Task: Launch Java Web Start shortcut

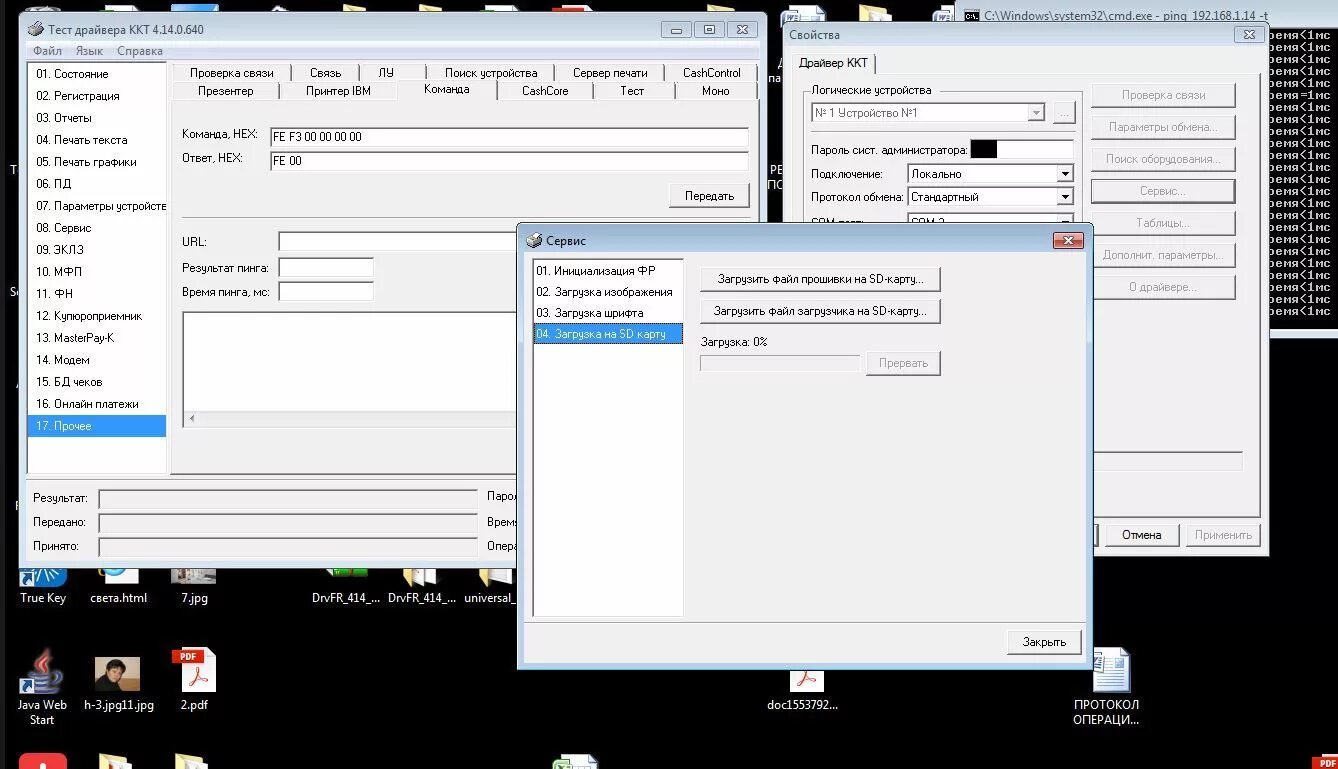Action: coord(42,687)
